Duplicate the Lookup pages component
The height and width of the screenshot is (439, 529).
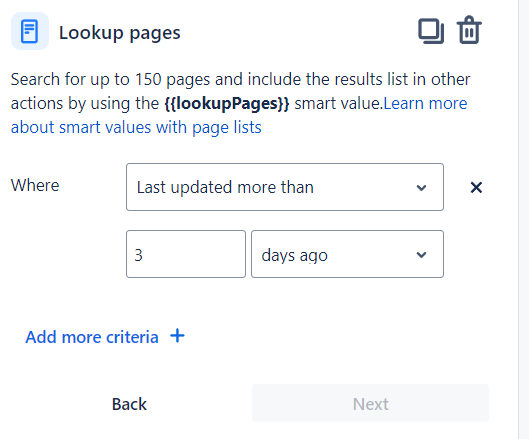tap(431, 31)
